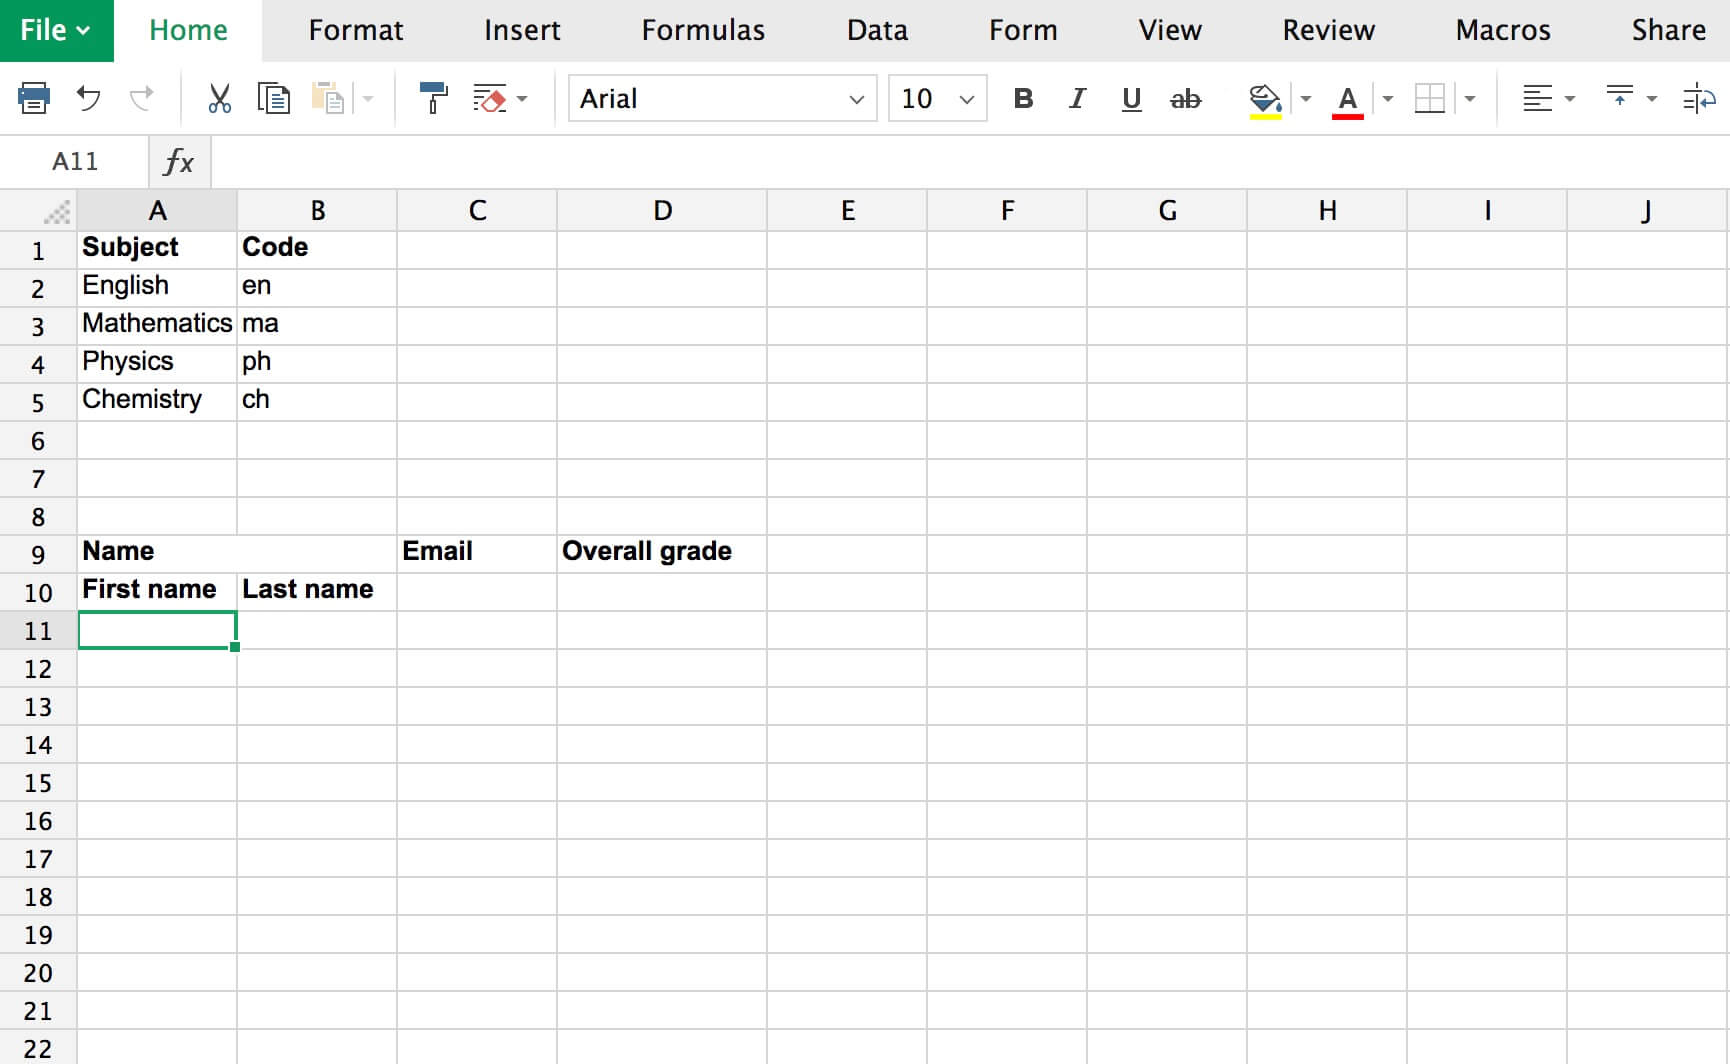Switch to the Formulas tab
The image size is (1730, 1064).
click(703, 30)
